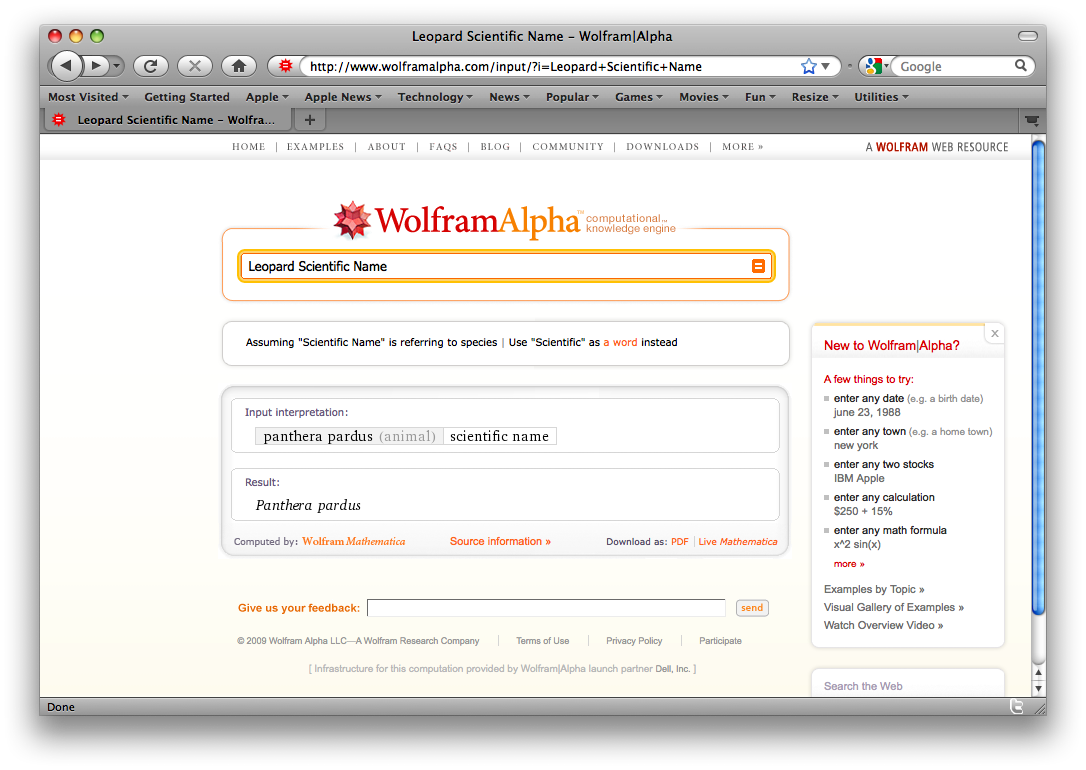Viewport: 1086px width, 770px height.
Task: Click the Stop loading X button
Action: pyautogui.click(x=195, y=66)
